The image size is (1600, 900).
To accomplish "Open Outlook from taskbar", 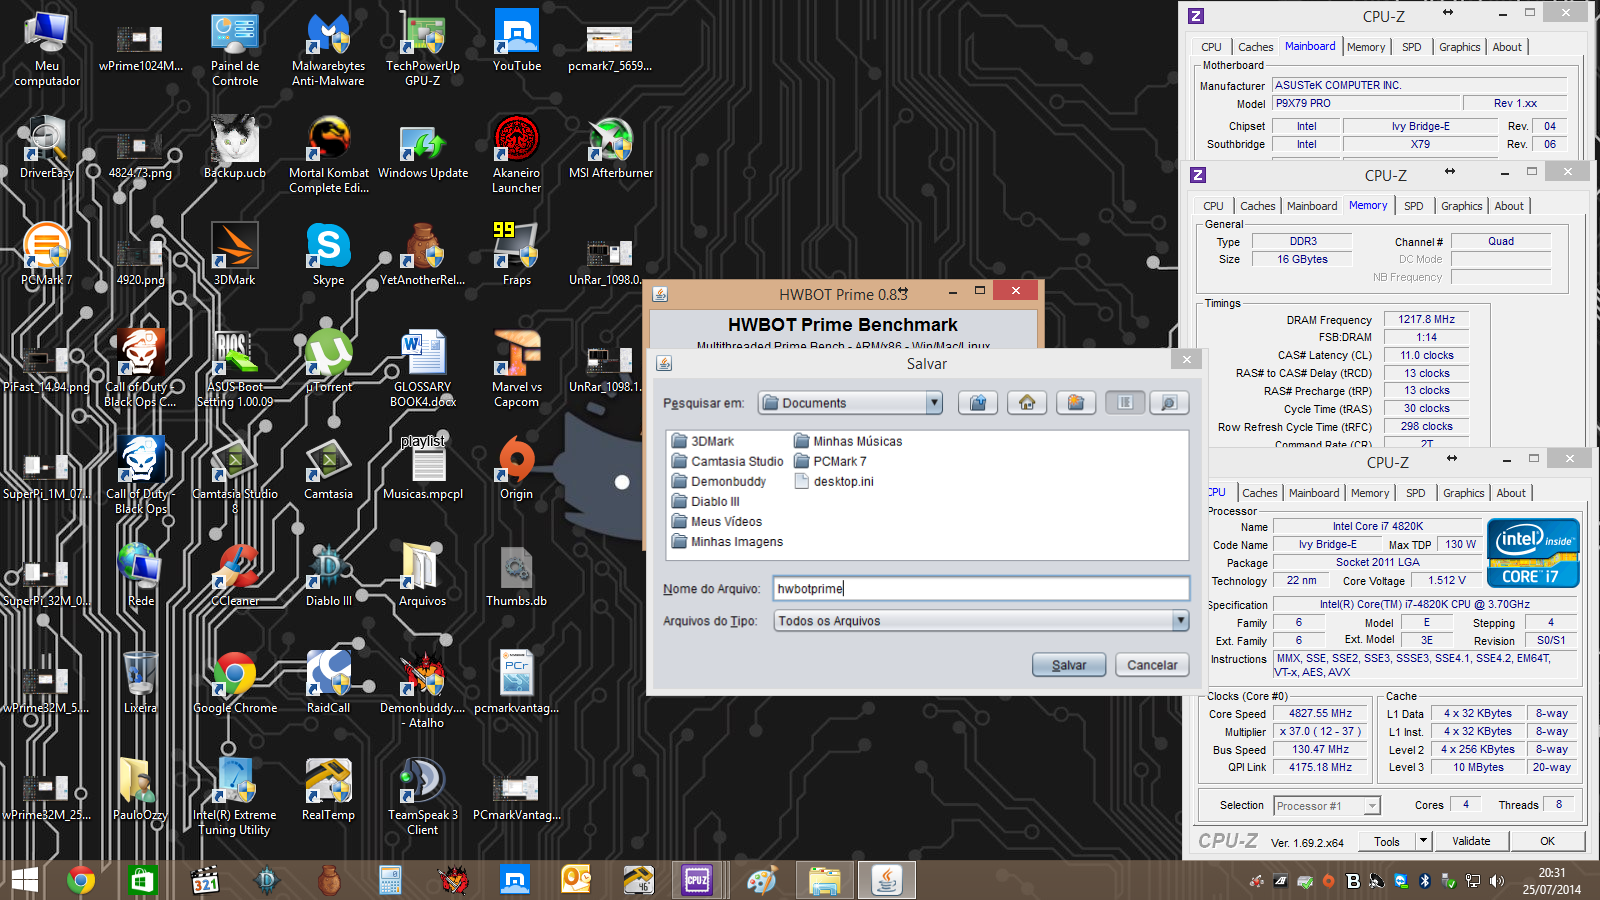I will coord(576,880).
